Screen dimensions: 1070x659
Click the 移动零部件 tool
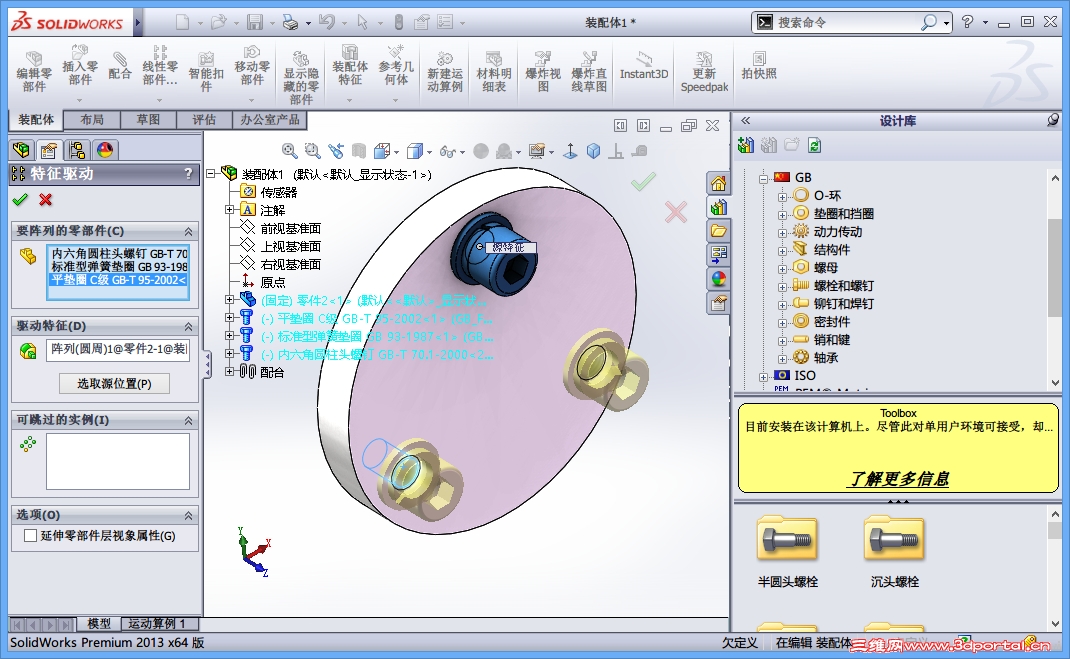tap(252, 66)
